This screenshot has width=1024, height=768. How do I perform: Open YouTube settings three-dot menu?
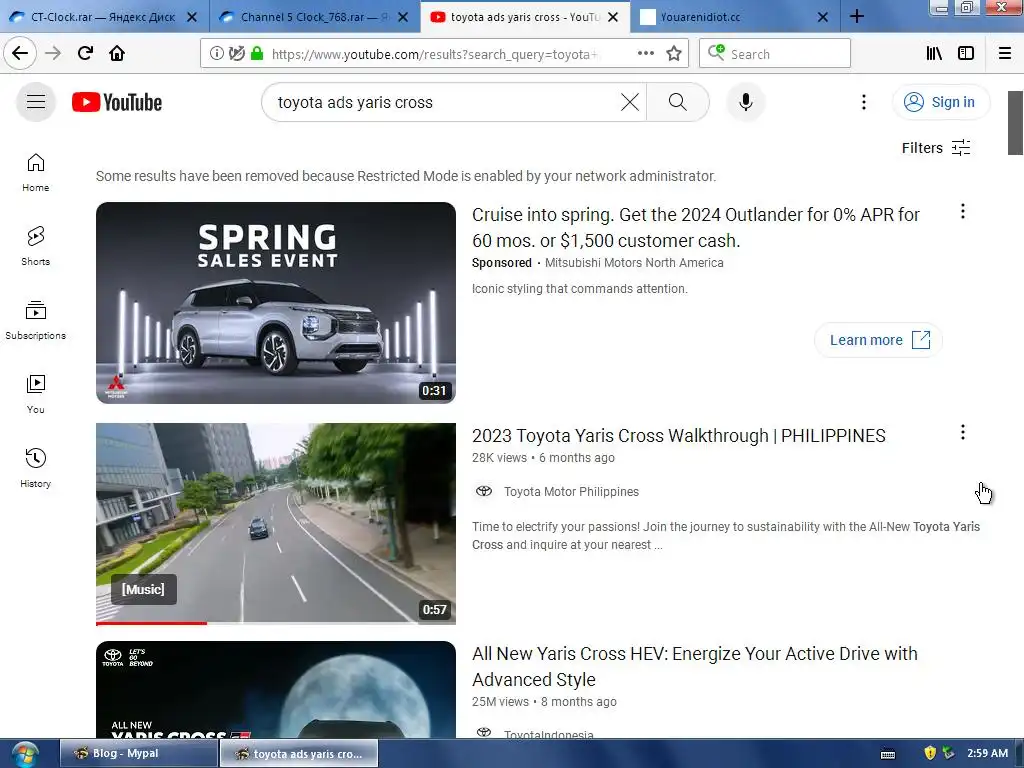click(864, 102)
